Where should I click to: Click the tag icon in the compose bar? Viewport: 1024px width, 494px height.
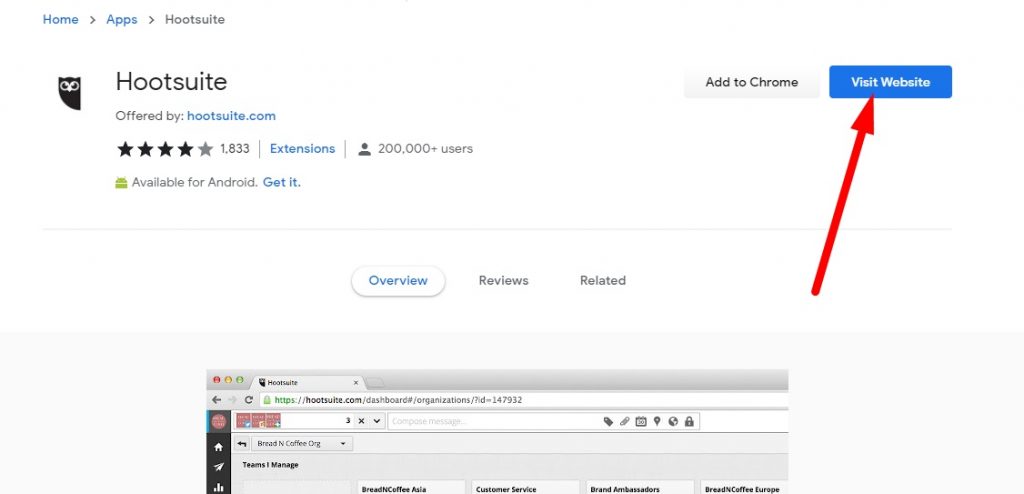tap(608, 421)
